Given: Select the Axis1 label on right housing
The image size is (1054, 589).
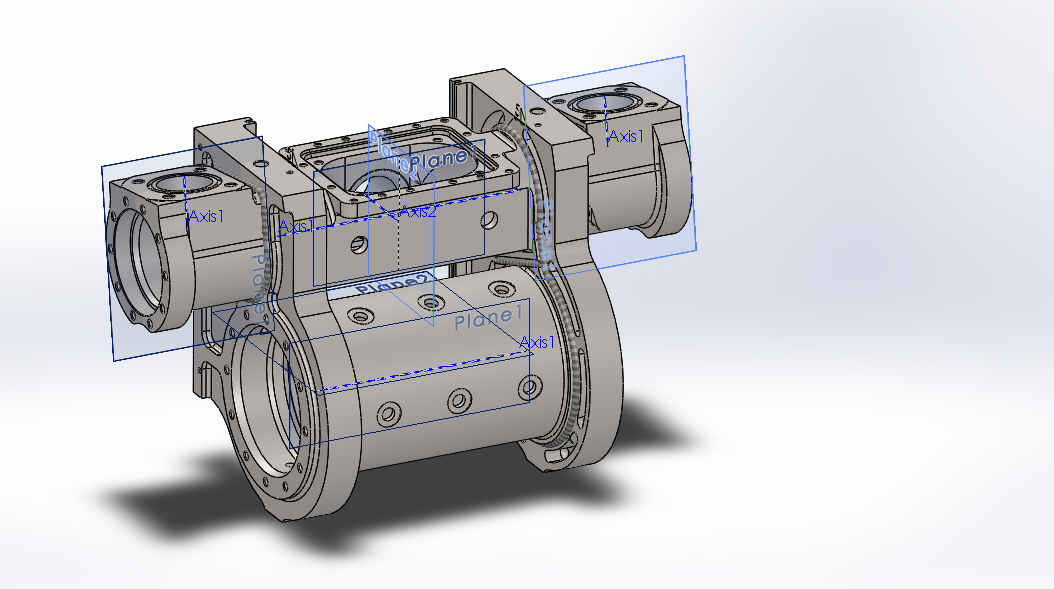Looking at the screenshot, I should coord(627,136).
